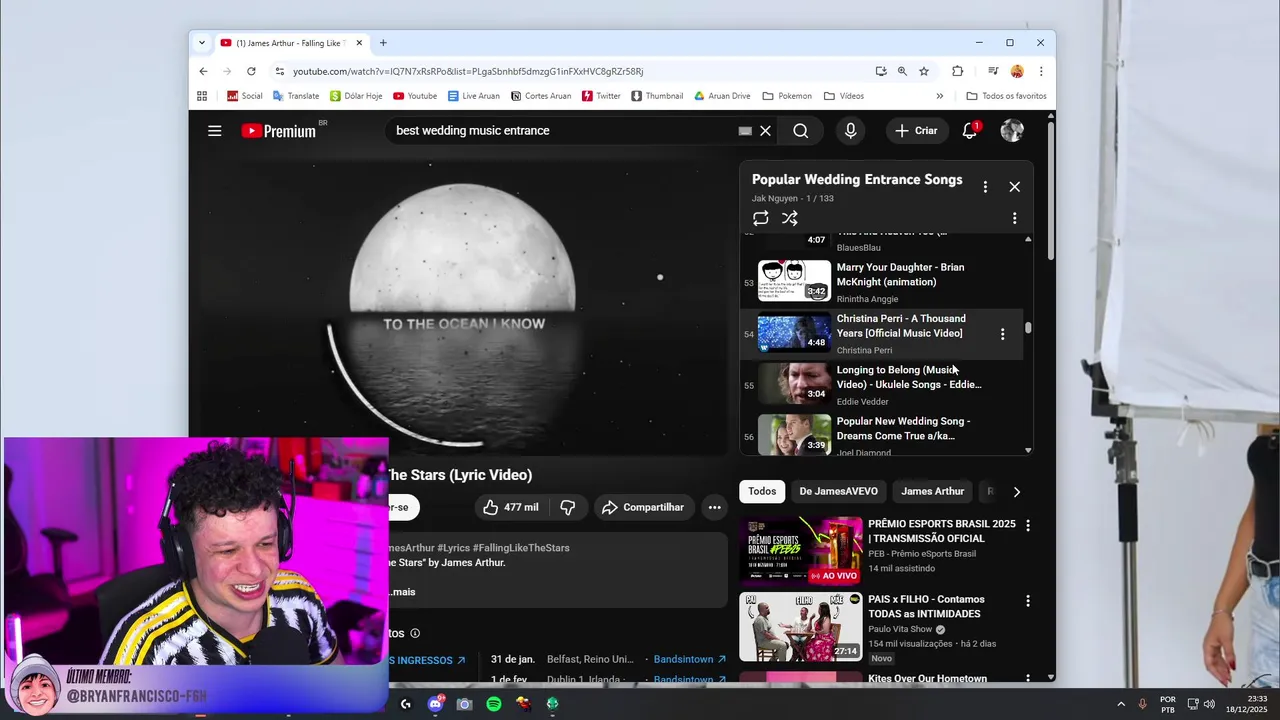Show the hidden bookmarks overflow chevron
Image resolution: width=1280 pixels, height=720 pixels.
coord(939,96)
